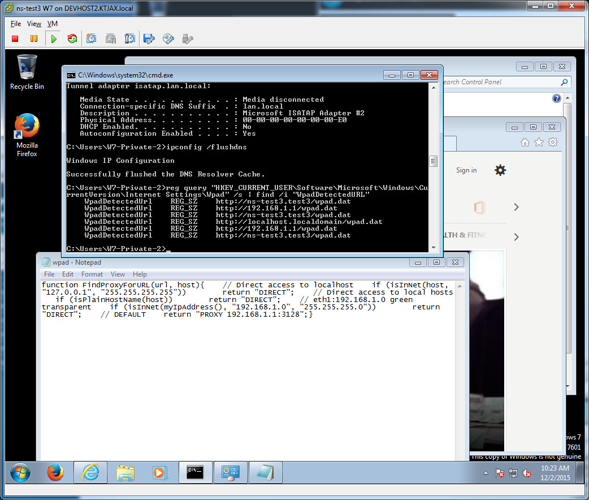The image size is (589, 500).
Task: Launch Firefox from the taskbar
Action: coord(55,473)
